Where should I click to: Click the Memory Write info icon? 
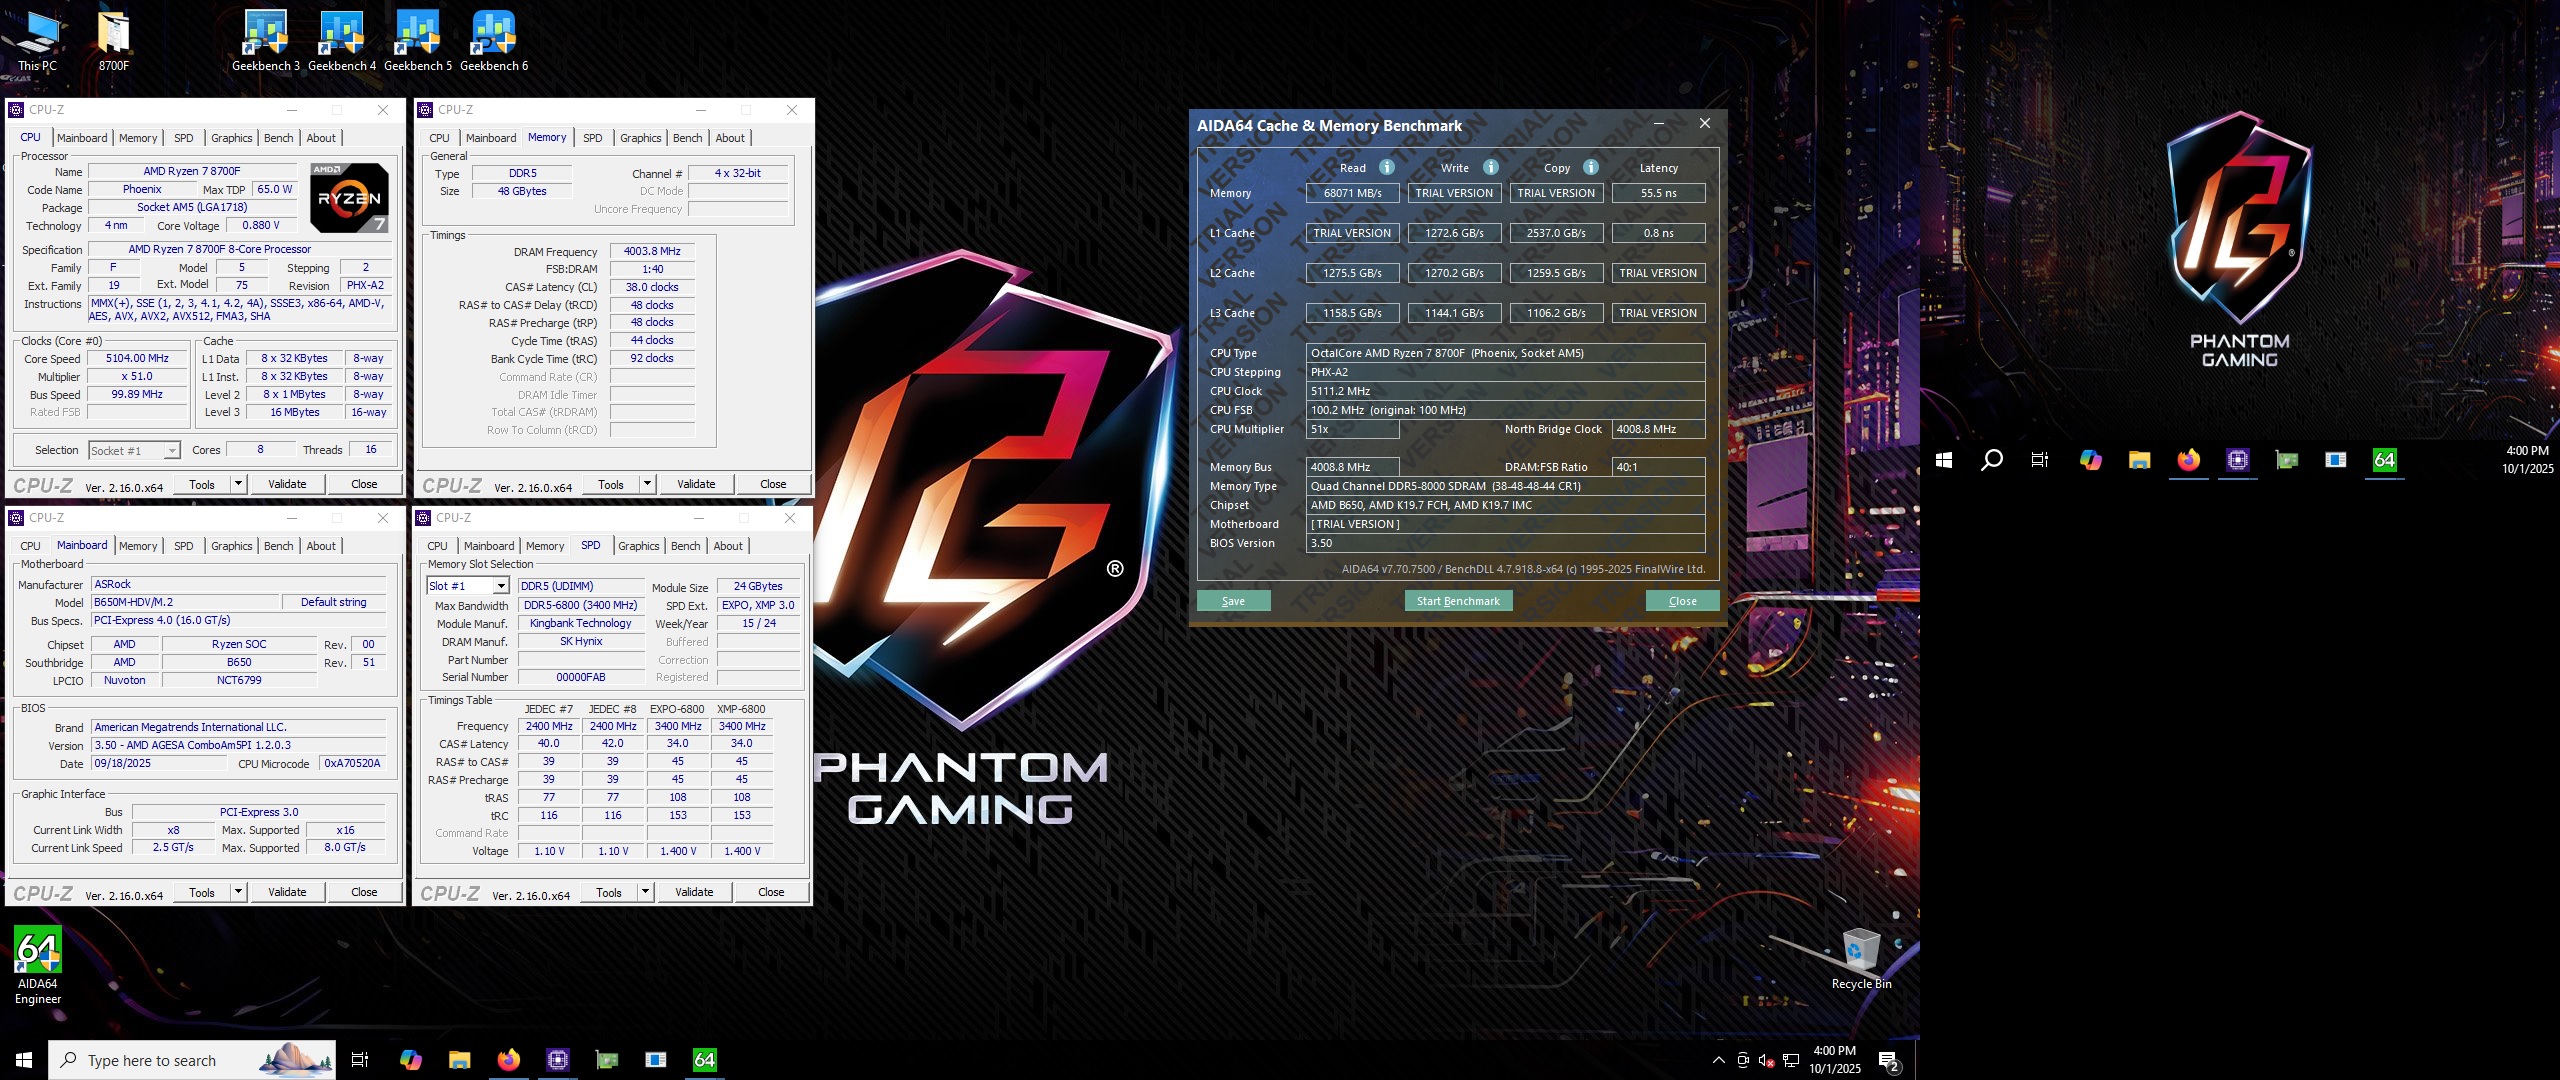pyautogui.click(x=1490, y=167)
